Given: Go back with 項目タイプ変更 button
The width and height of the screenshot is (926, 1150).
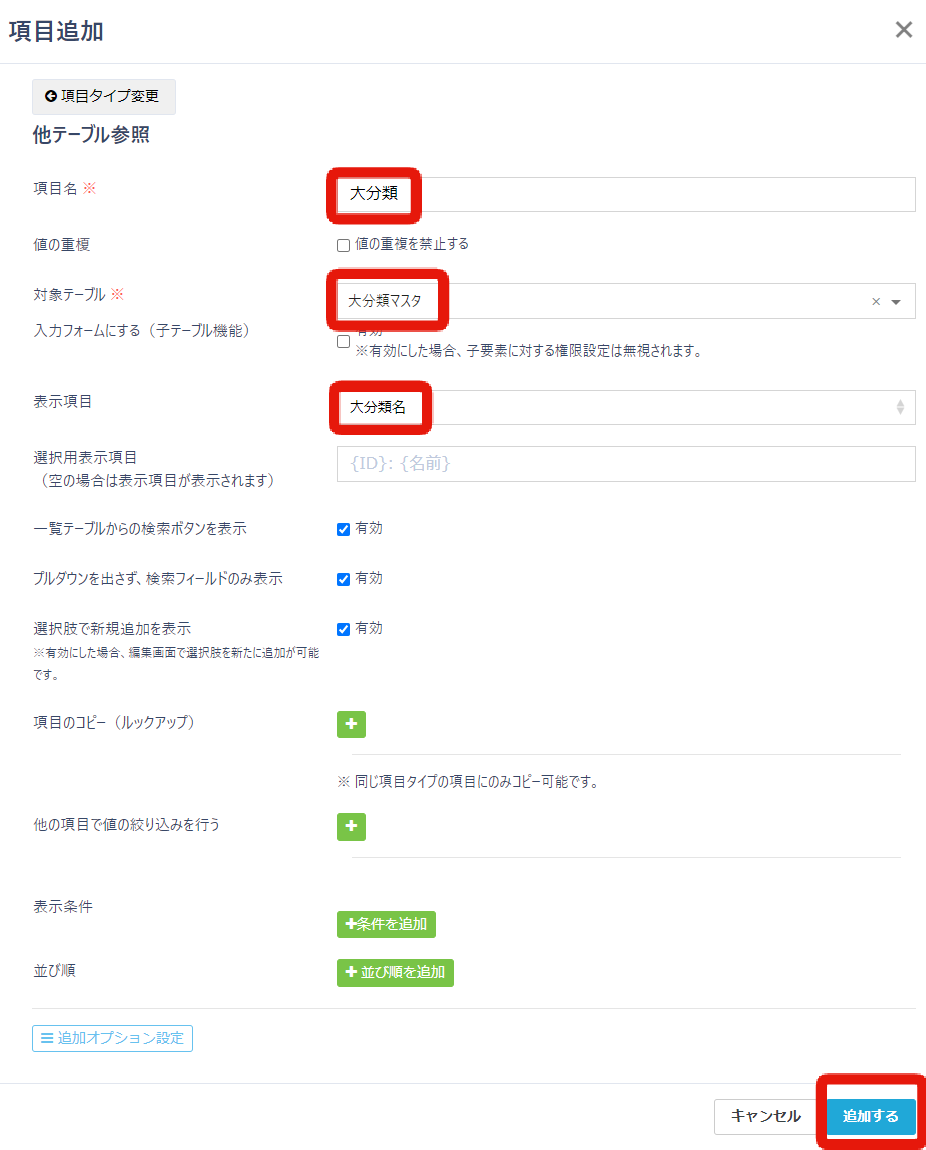Looking at the screenshot, I should pos(103,97).
